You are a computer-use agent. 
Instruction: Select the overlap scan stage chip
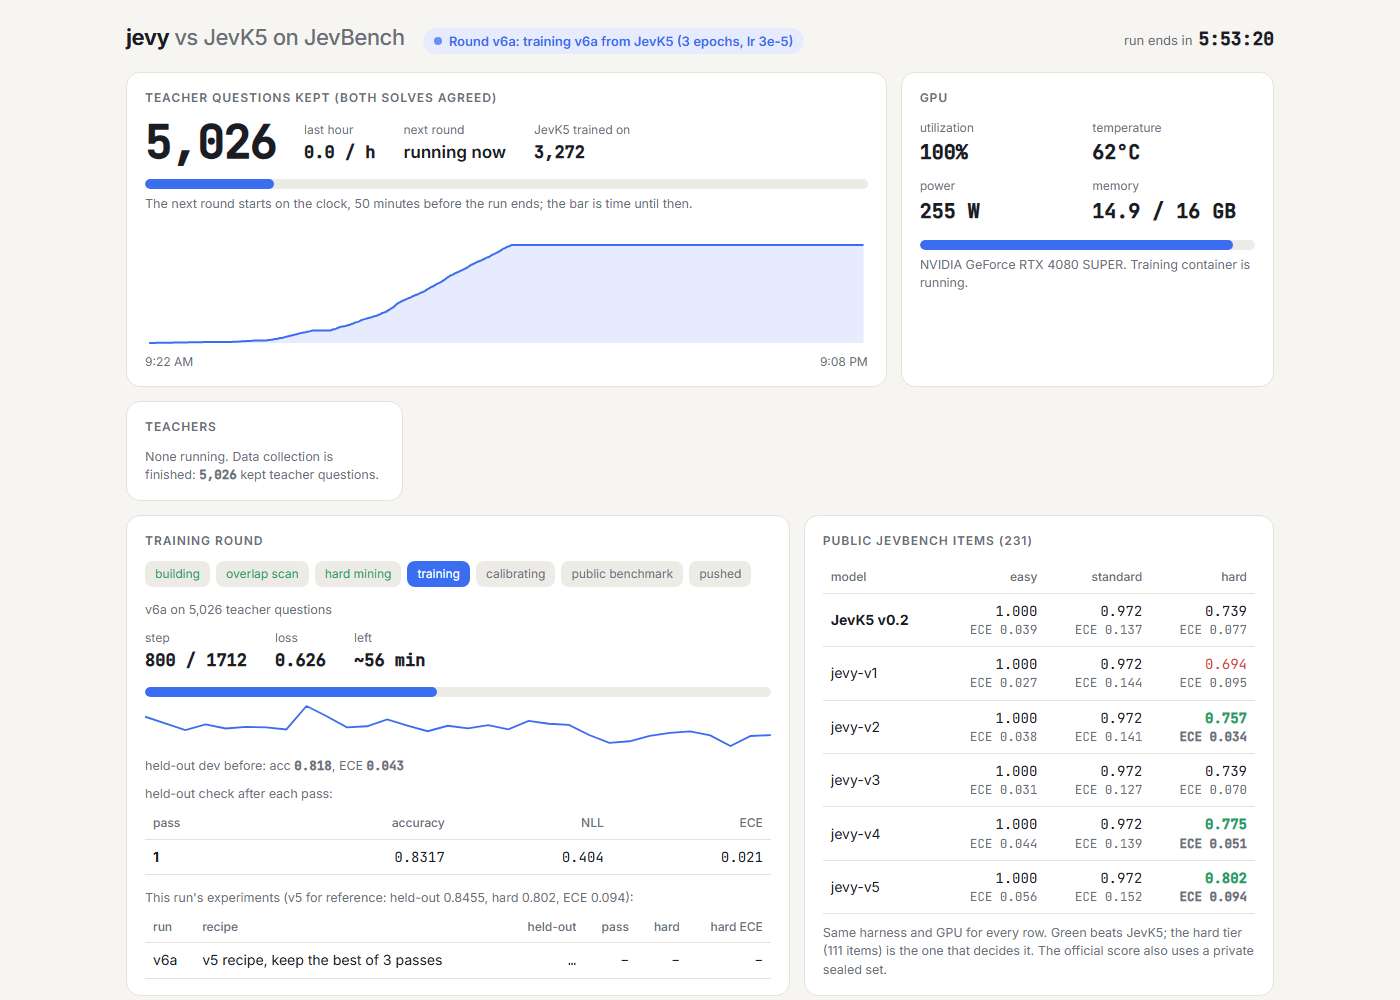pos(262,574)
